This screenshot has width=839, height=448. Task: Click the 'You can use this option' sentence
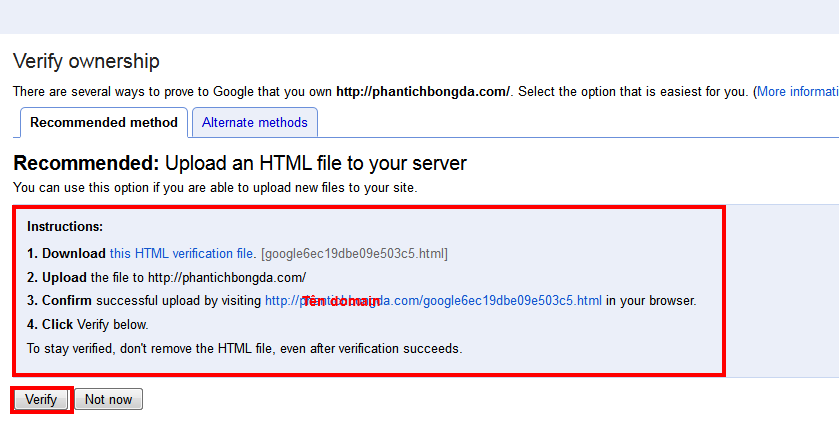click(x=214, y=187)
